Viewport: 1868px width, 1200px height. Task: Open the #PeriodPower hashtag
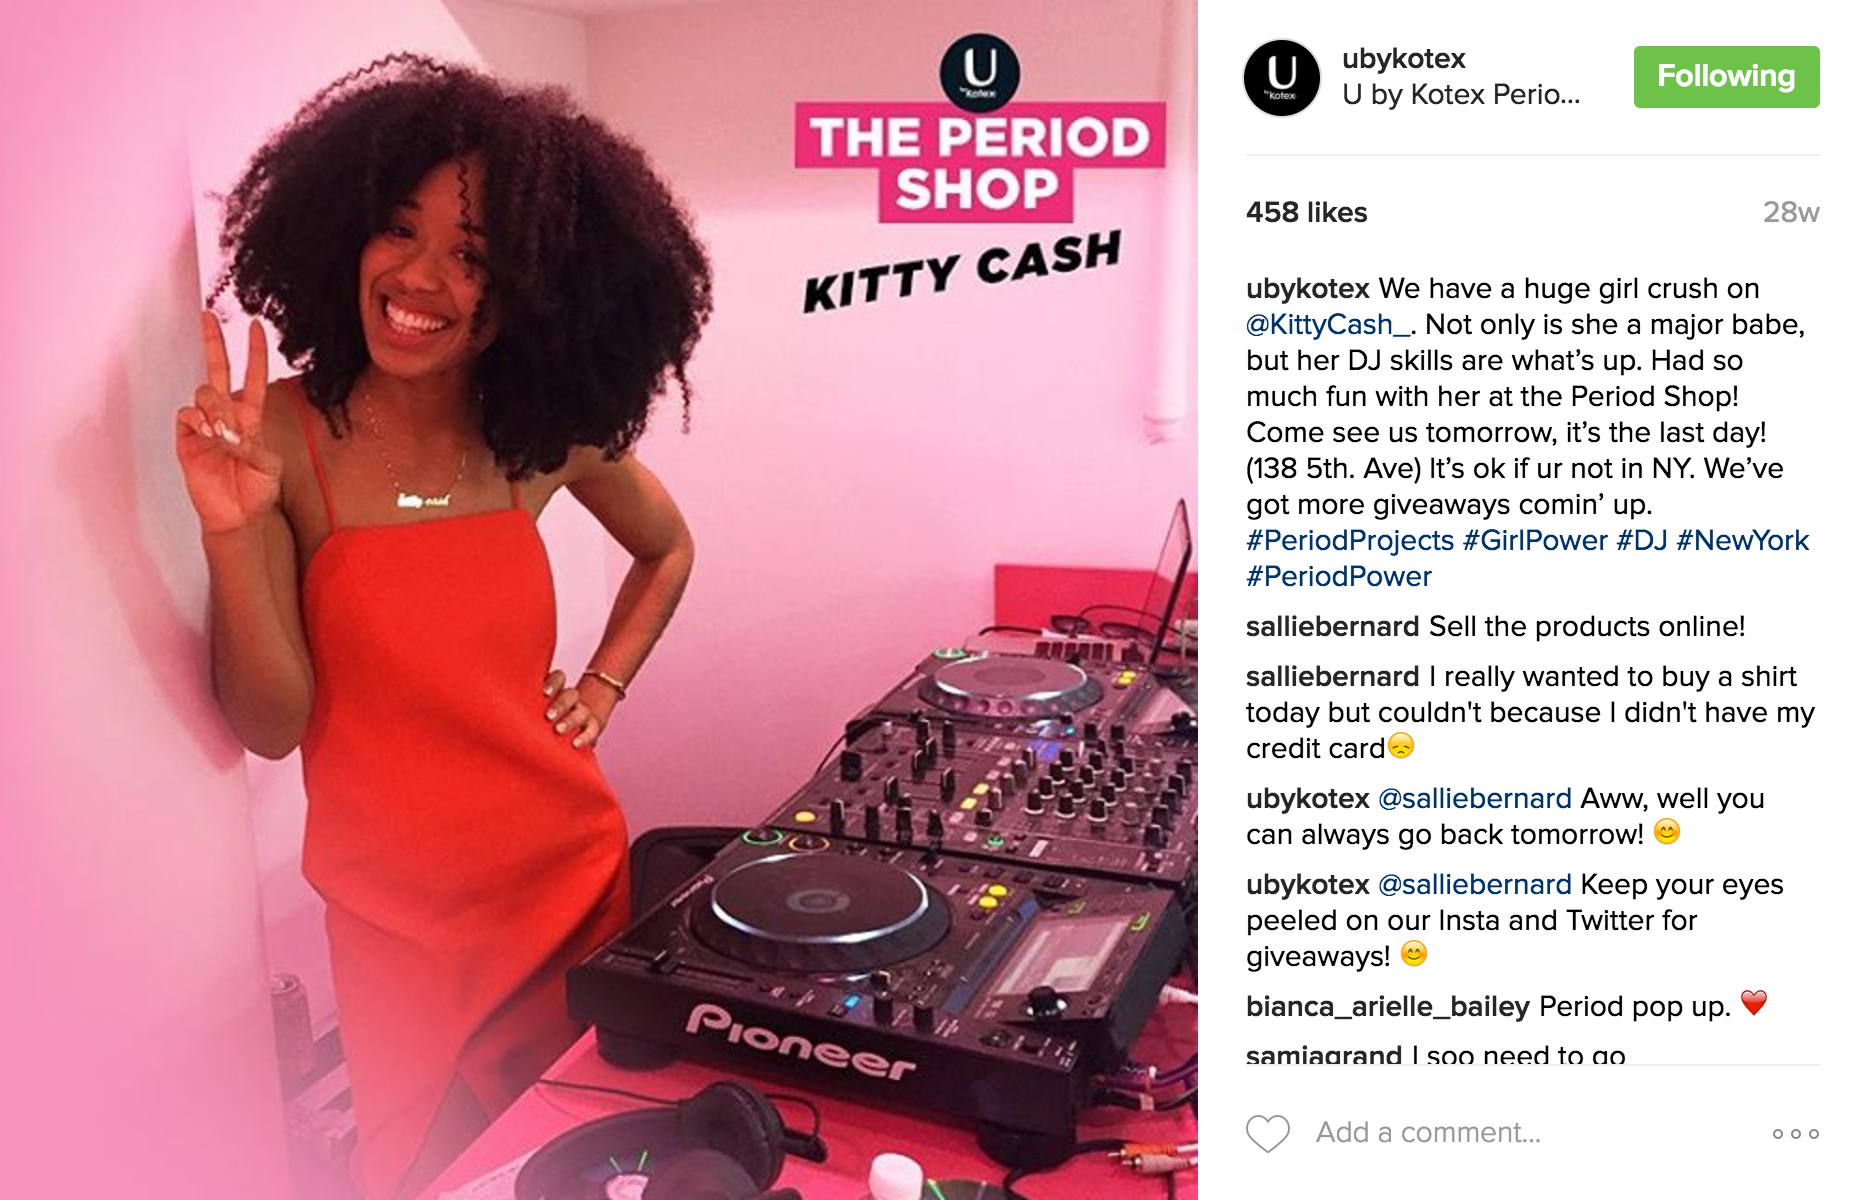point(1339,576)
